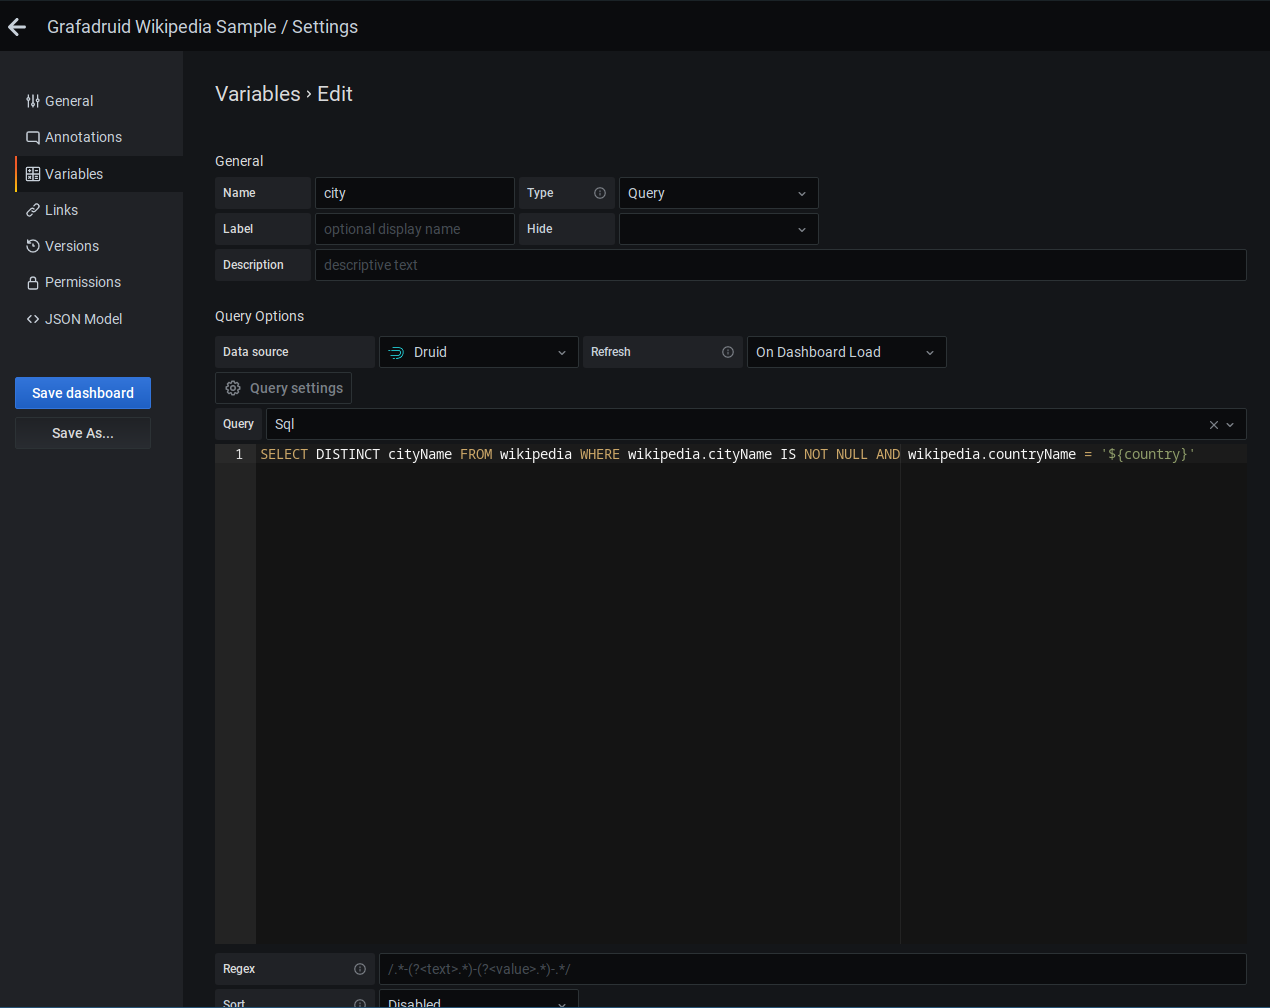The image size is (1270, 1008).
Task: Click the Versions history icon
Action: [33, 246]
